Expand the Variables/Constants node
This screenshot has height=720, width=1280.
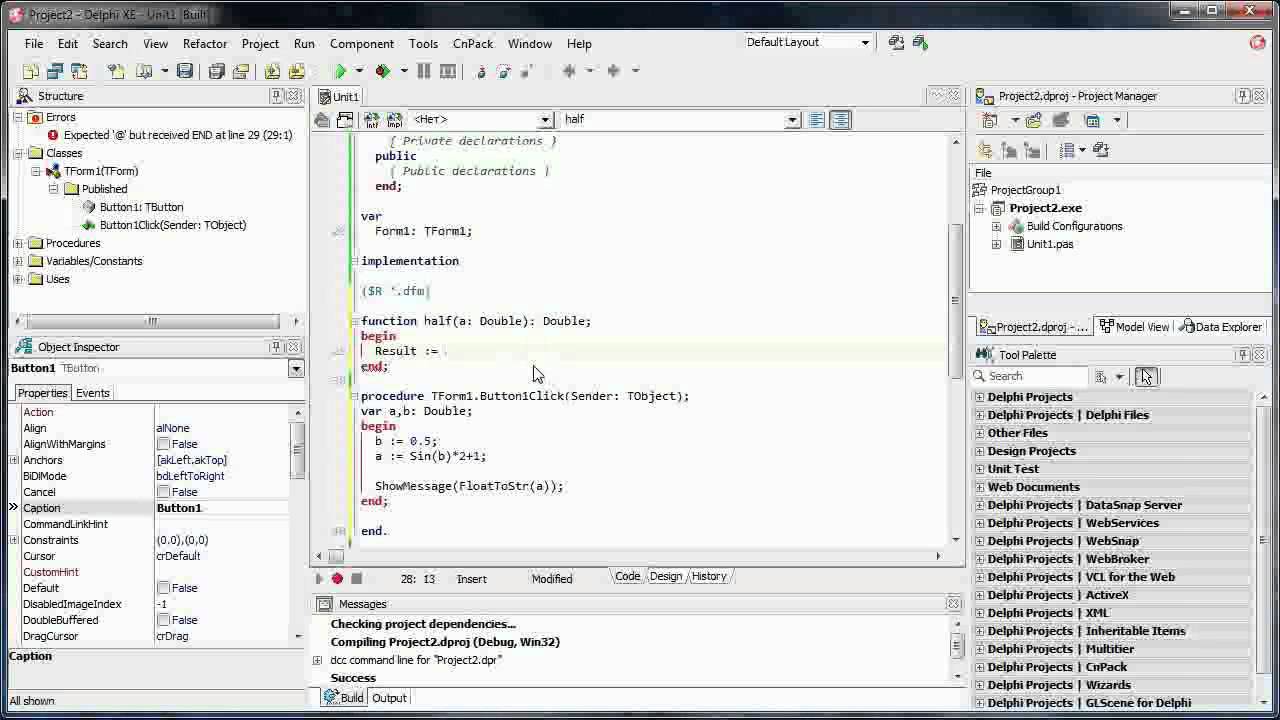18,261
